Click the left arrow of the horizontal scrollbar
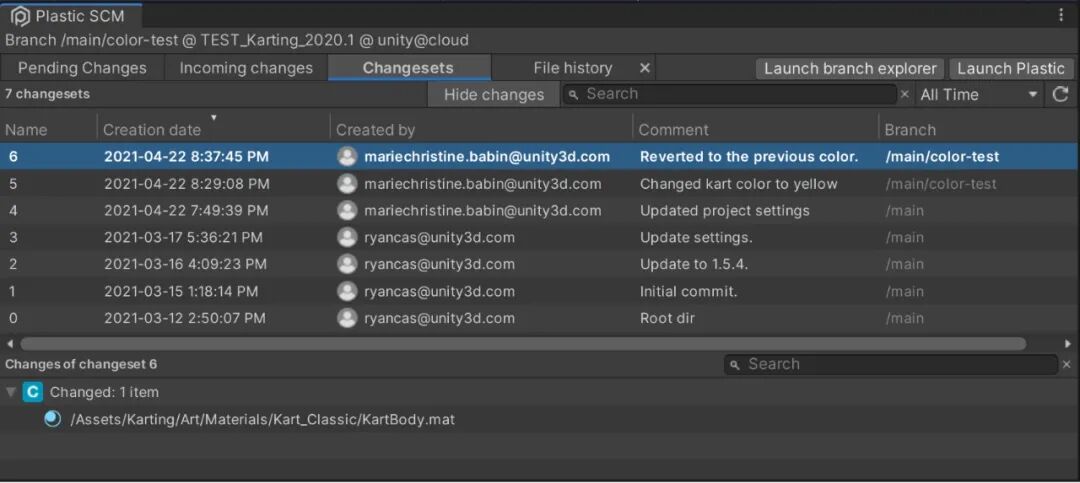This screenshot has width=1080, height=483. coord(10,343)
